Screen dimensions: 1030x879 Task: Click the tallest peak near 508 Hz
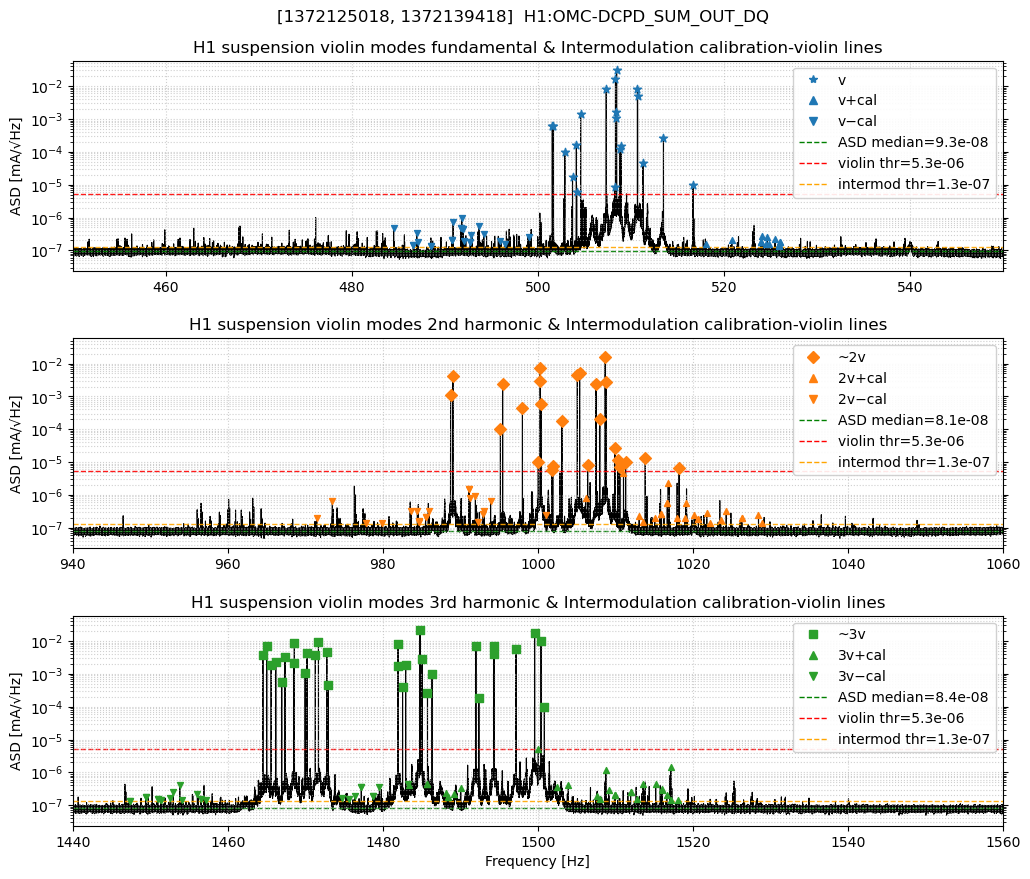point(615,73)
